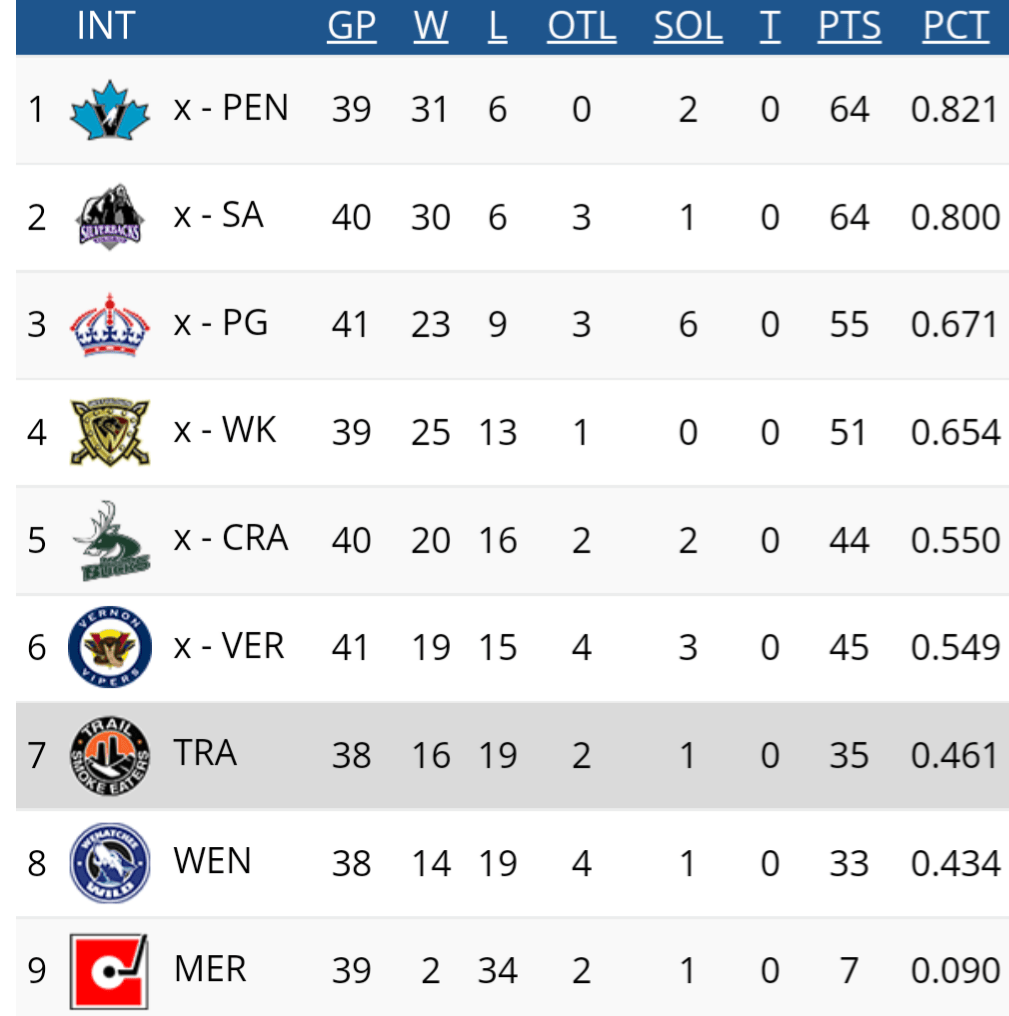Sort by SOL column header

pyautogui.click(x=688, y=26)
